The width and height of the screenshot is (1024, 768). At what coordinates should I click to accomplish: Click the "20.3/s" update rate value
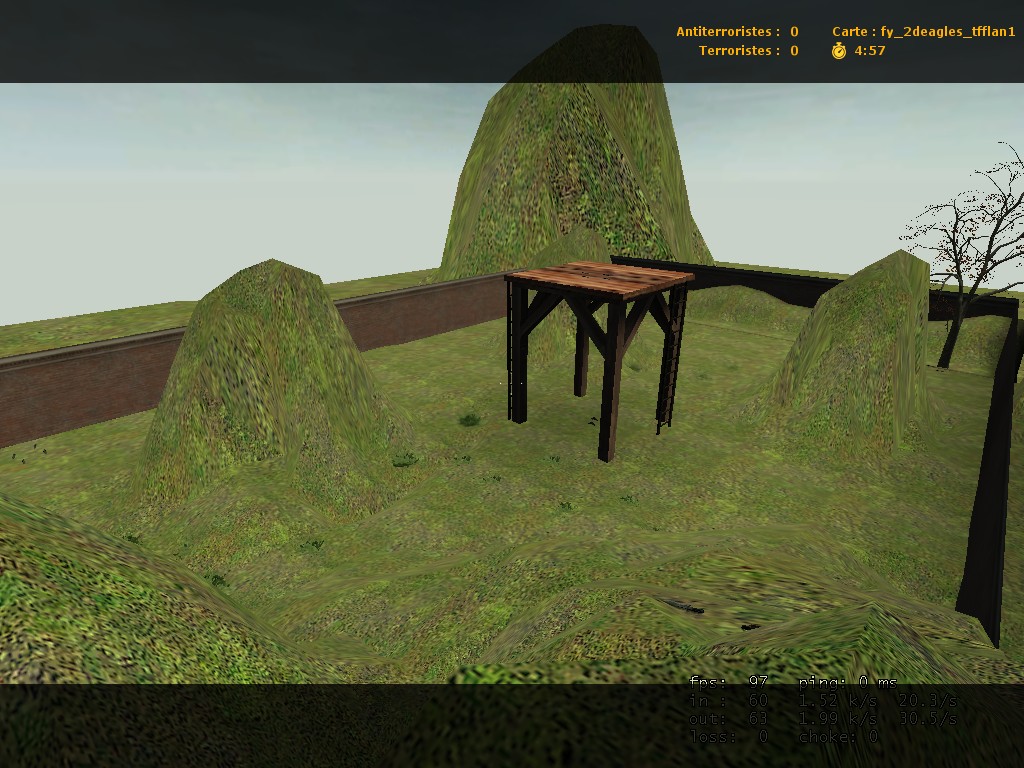(x=928, y=701)
